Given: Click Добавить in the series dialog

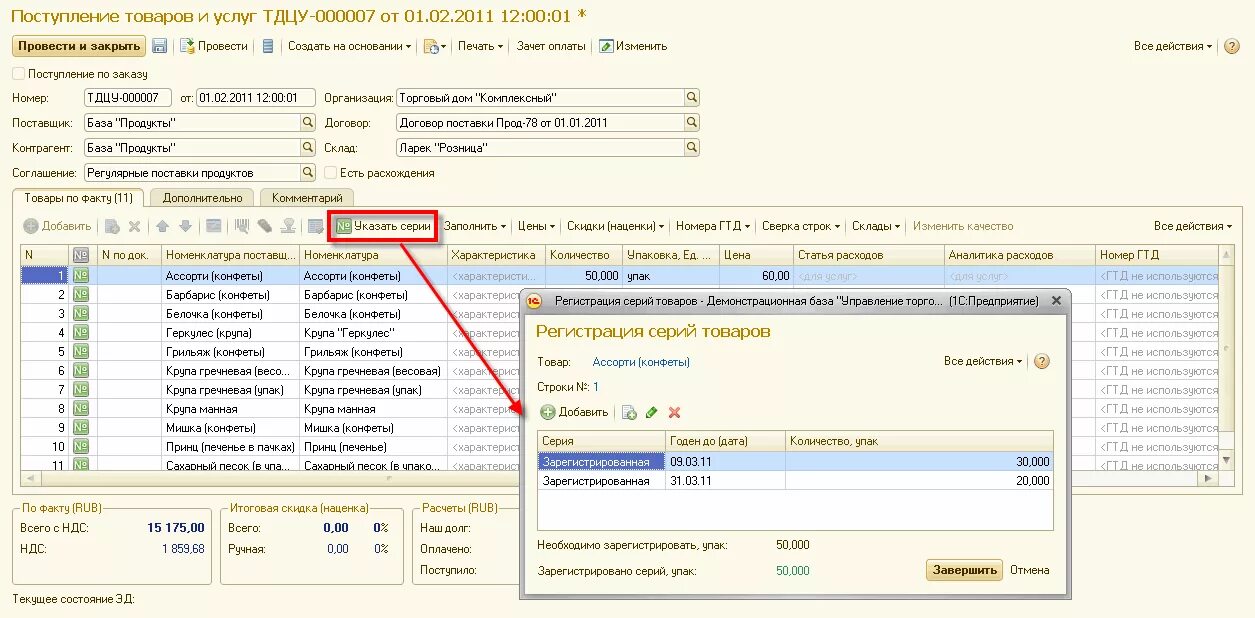Looking at the screenshot, I should 574,412.
